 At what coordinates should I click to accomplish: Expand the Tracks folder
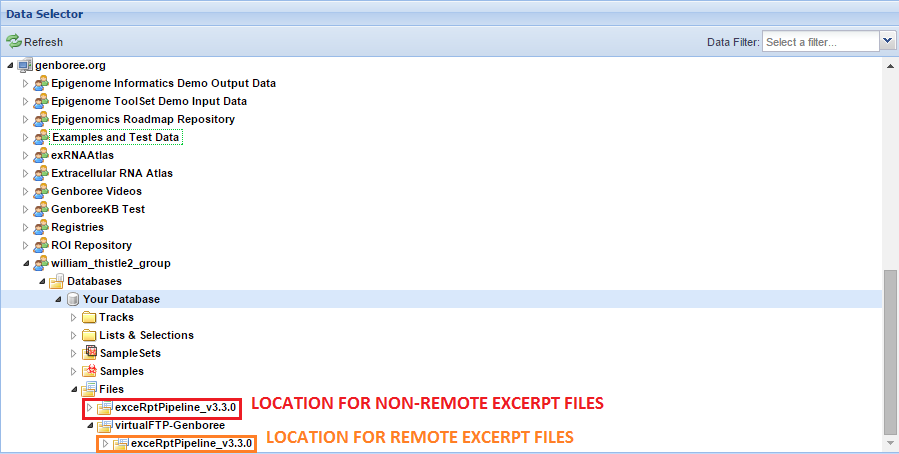74,317
